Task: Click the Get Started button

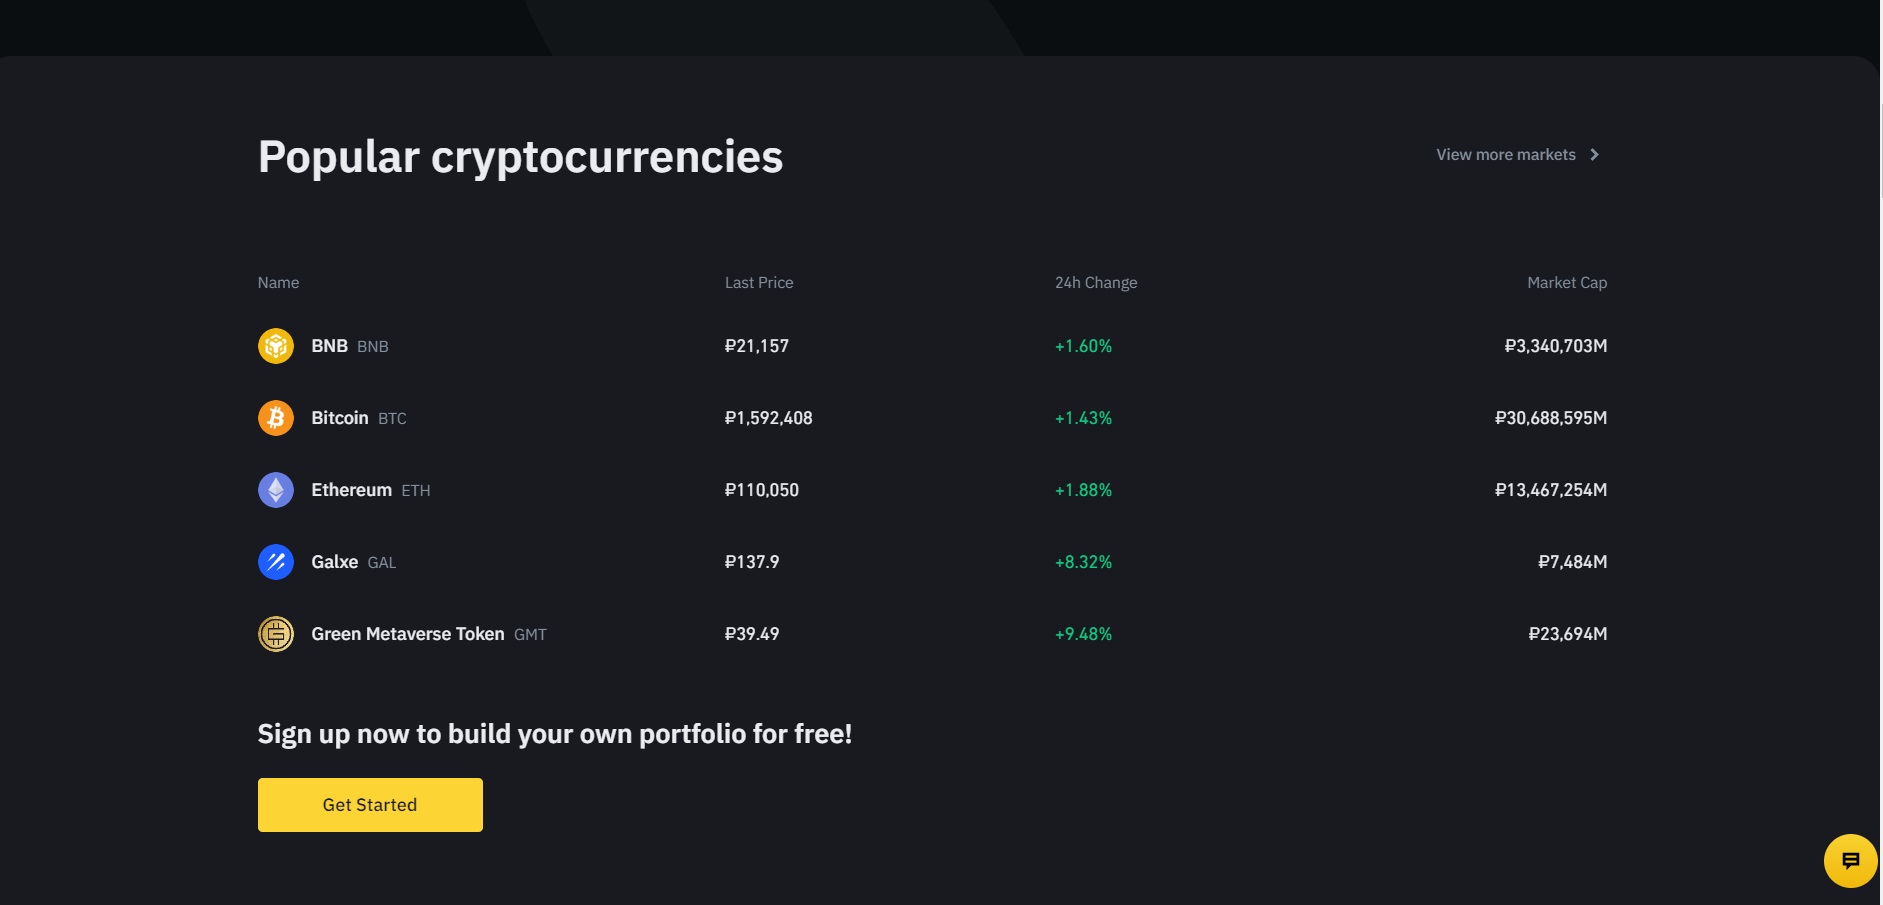Action: click(370, 805)
